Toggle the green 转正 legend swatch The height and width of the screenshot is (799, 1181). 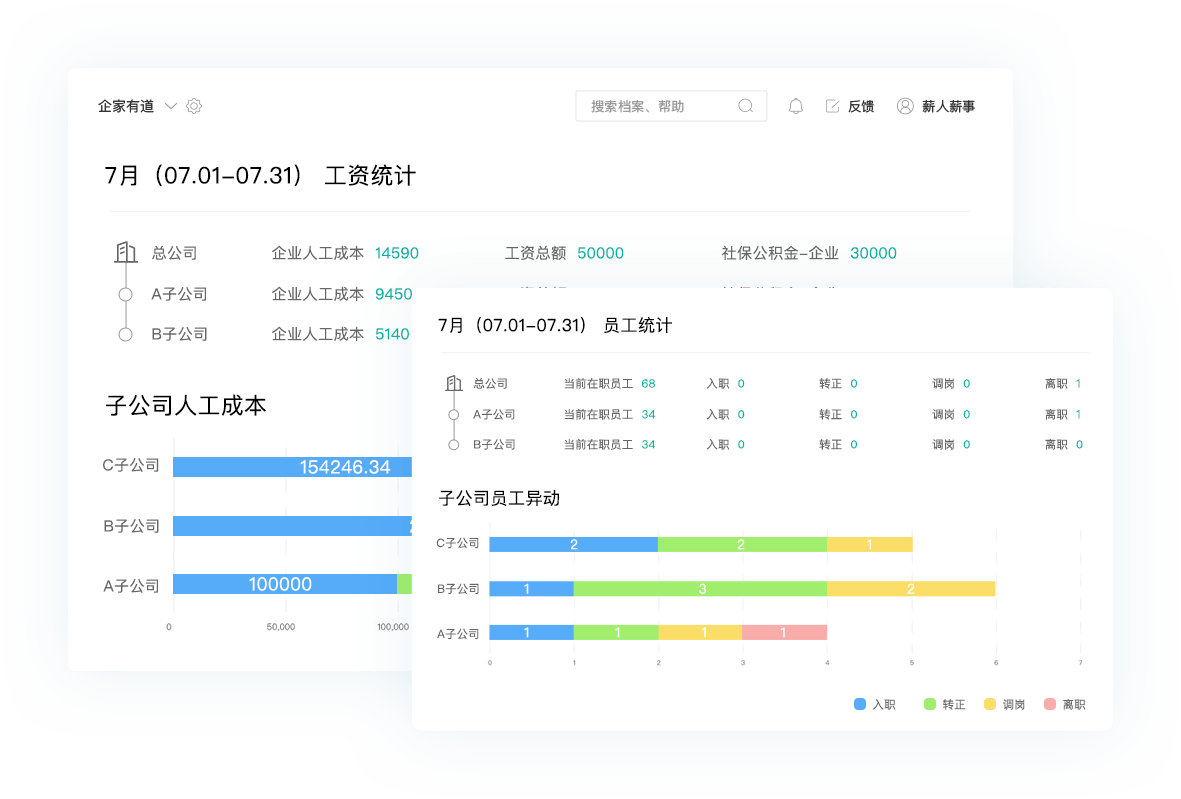[x=929, y=704]
